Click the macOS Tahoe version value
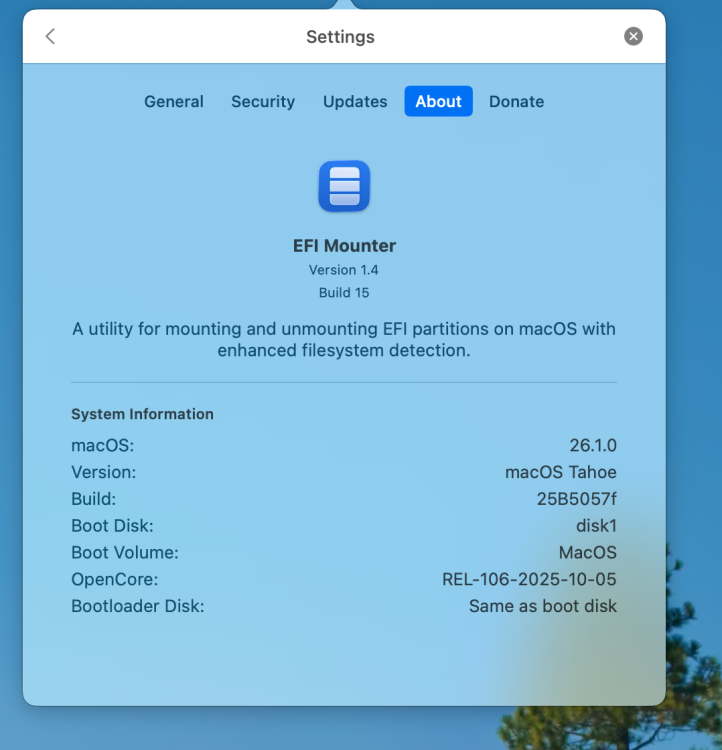722x750 pixels. click(561, 472)
